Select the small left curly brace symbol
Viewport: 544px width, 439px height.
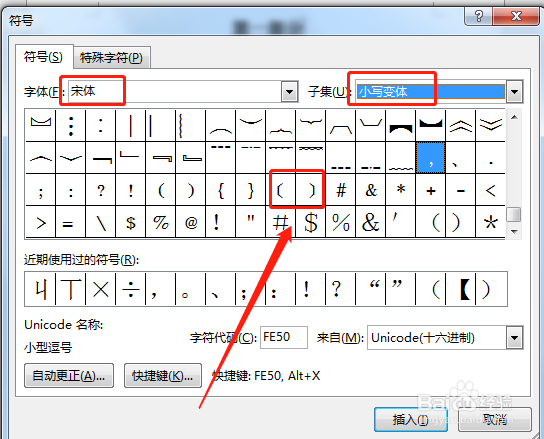(221, 190)
